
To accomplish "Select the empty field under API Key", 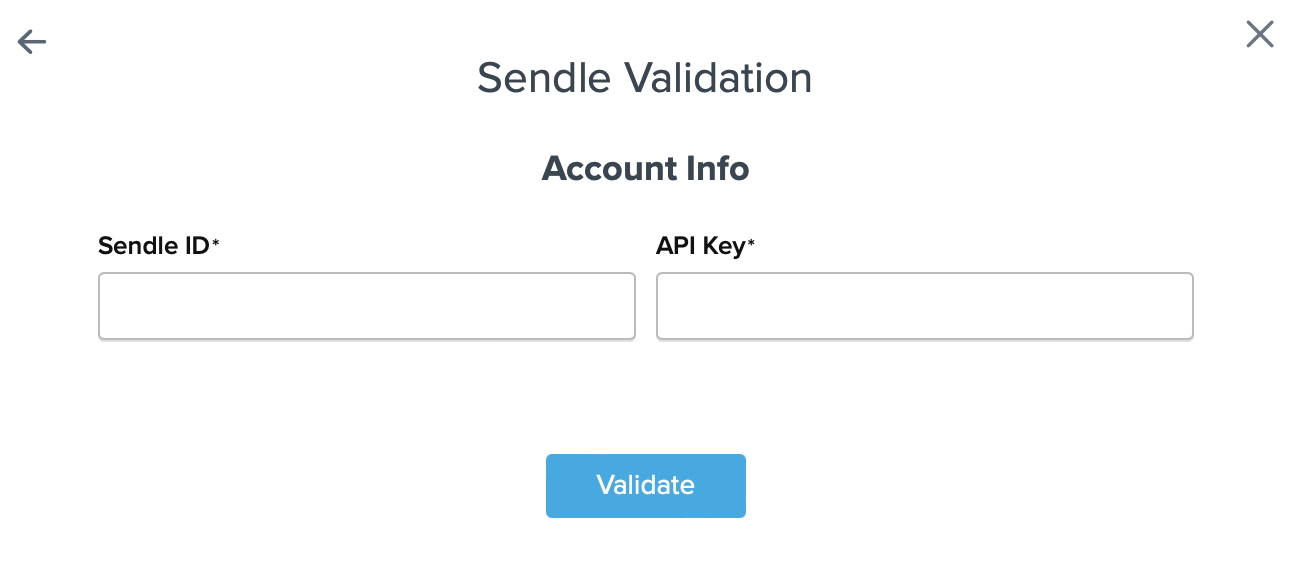I will point(924,306).
